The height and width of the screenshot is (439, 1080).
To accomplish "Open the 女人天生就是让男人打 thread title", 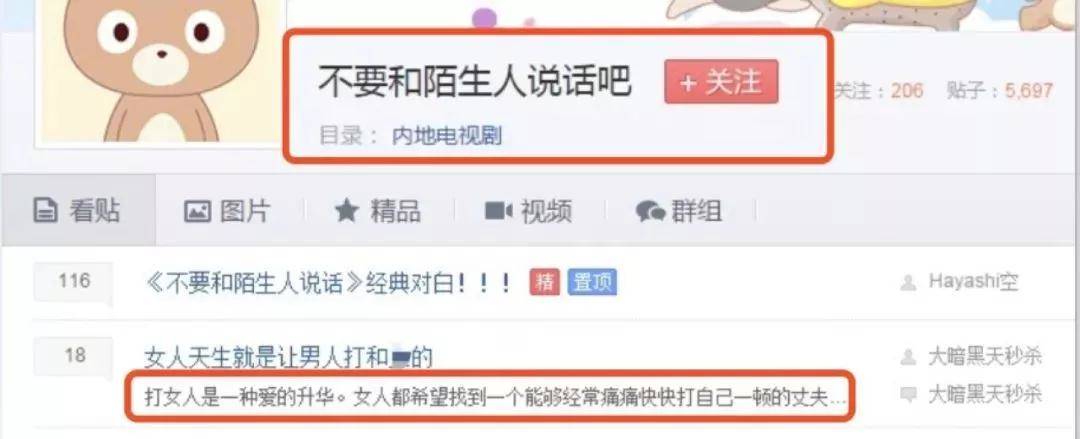I will 289,358.
